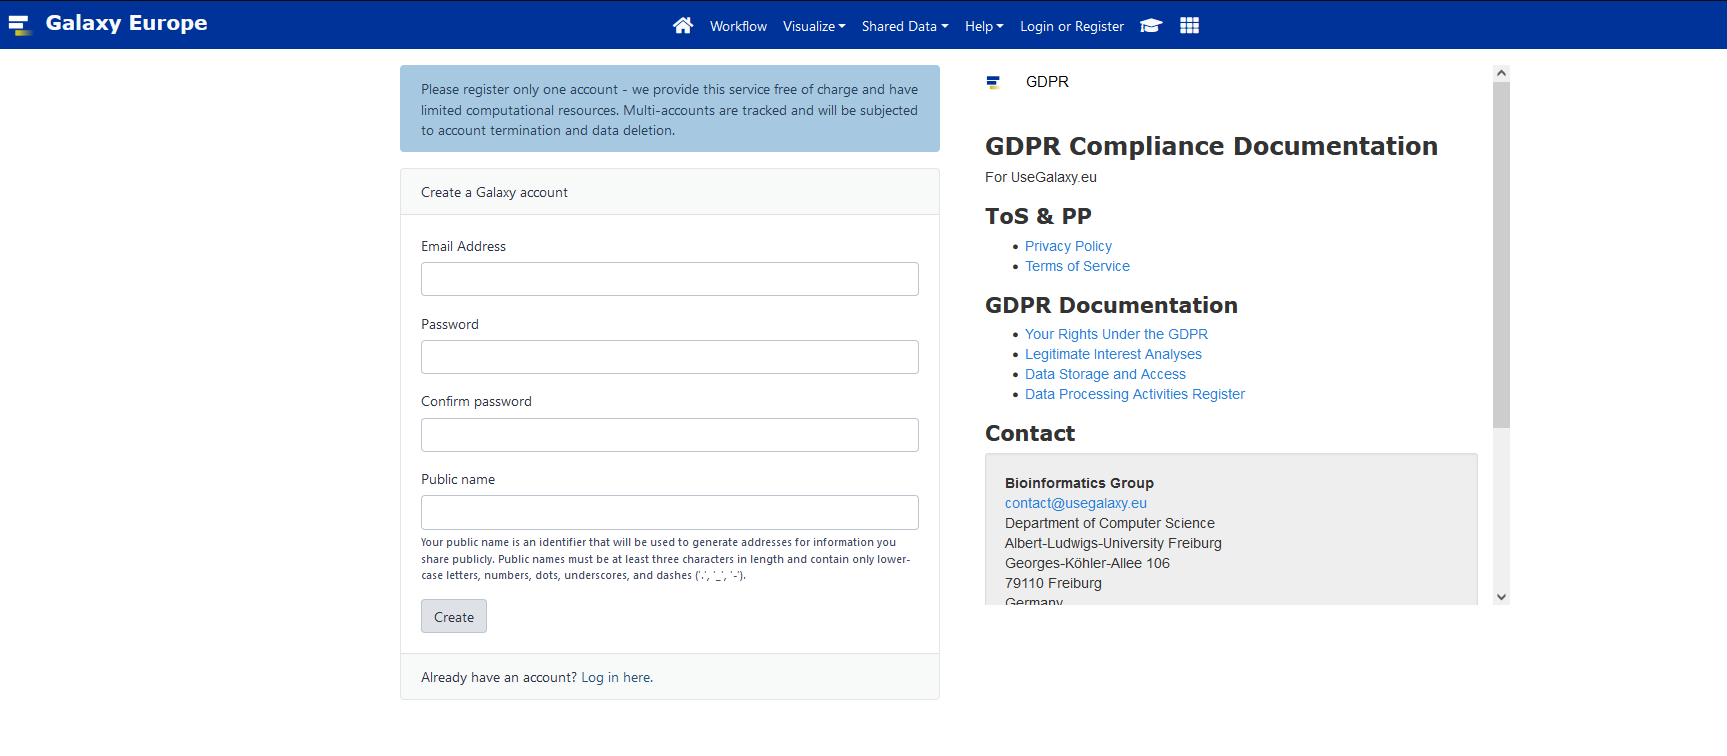Open Data Processing Activities Register link
Screen dimensions: 1727x756
pos(1135,394)
